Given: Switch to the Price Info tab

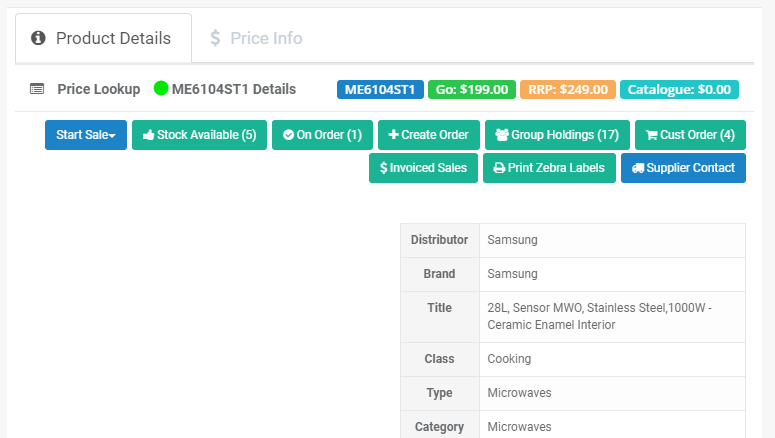Looking at the screenshot, I should click(x=256, y=38).
